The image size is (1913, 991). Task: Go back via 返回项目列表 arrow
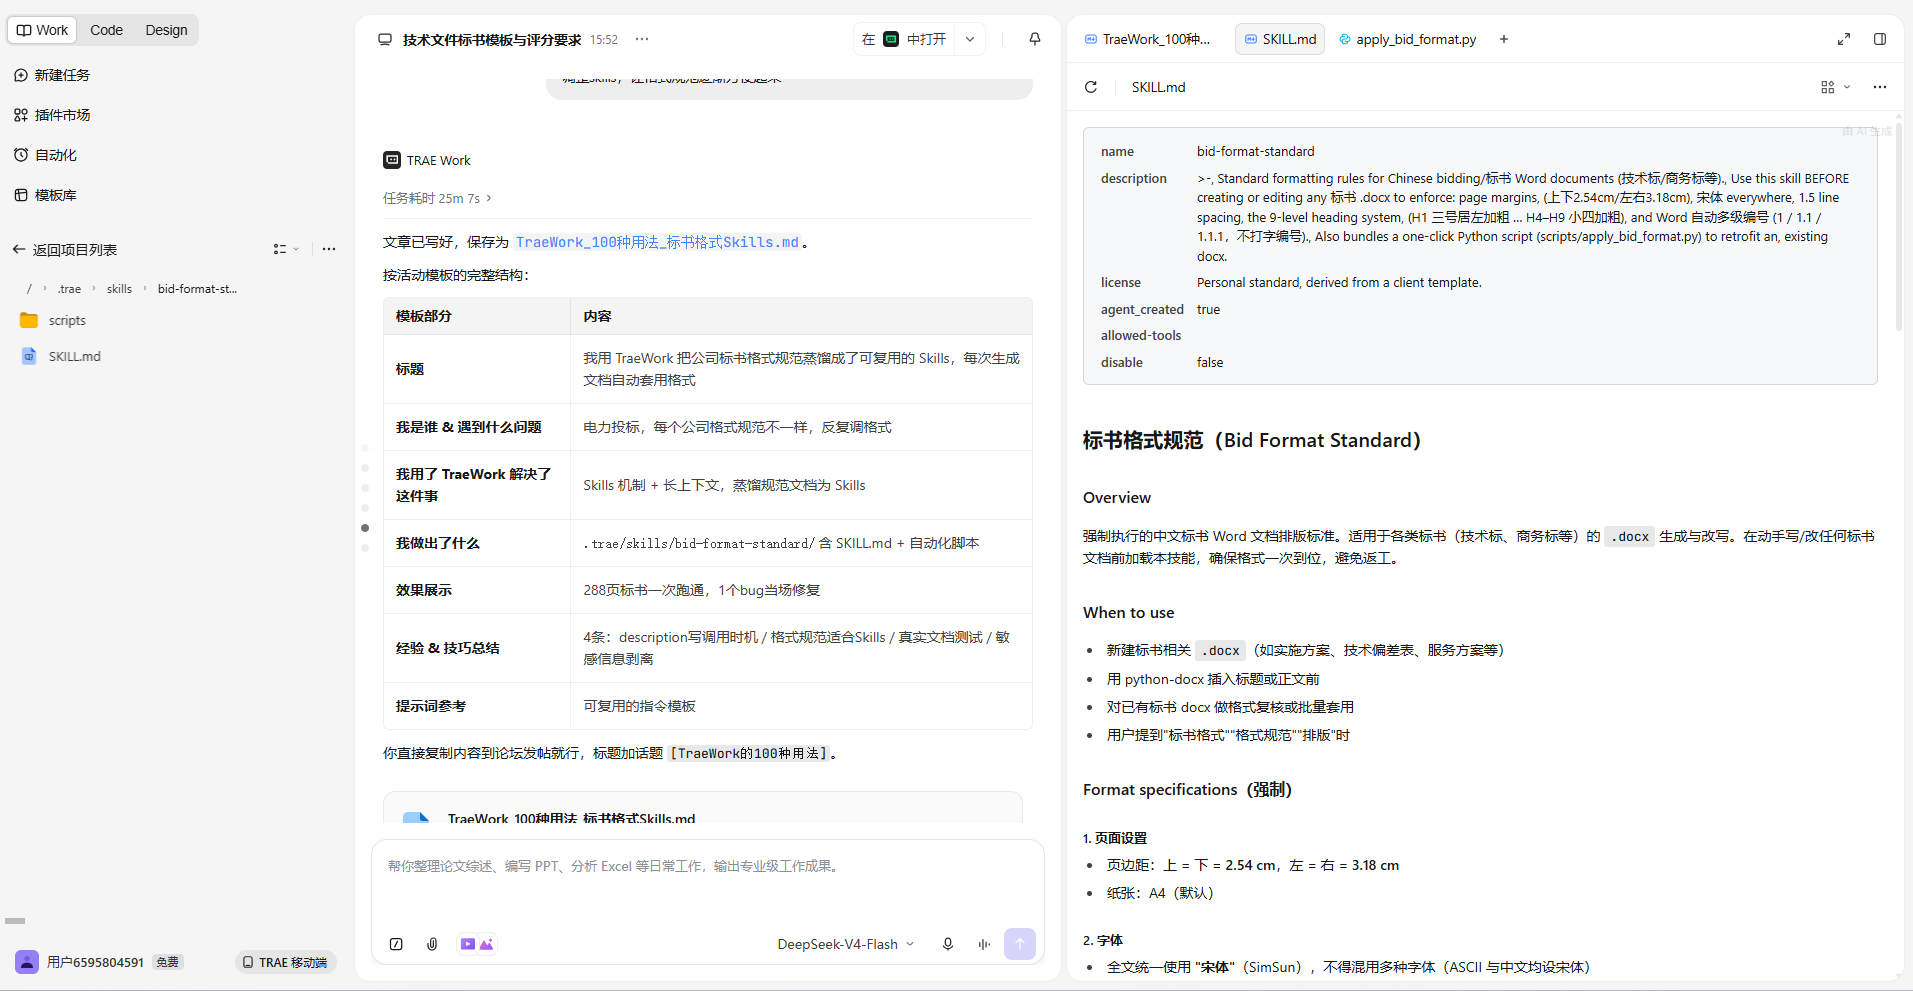18,249
